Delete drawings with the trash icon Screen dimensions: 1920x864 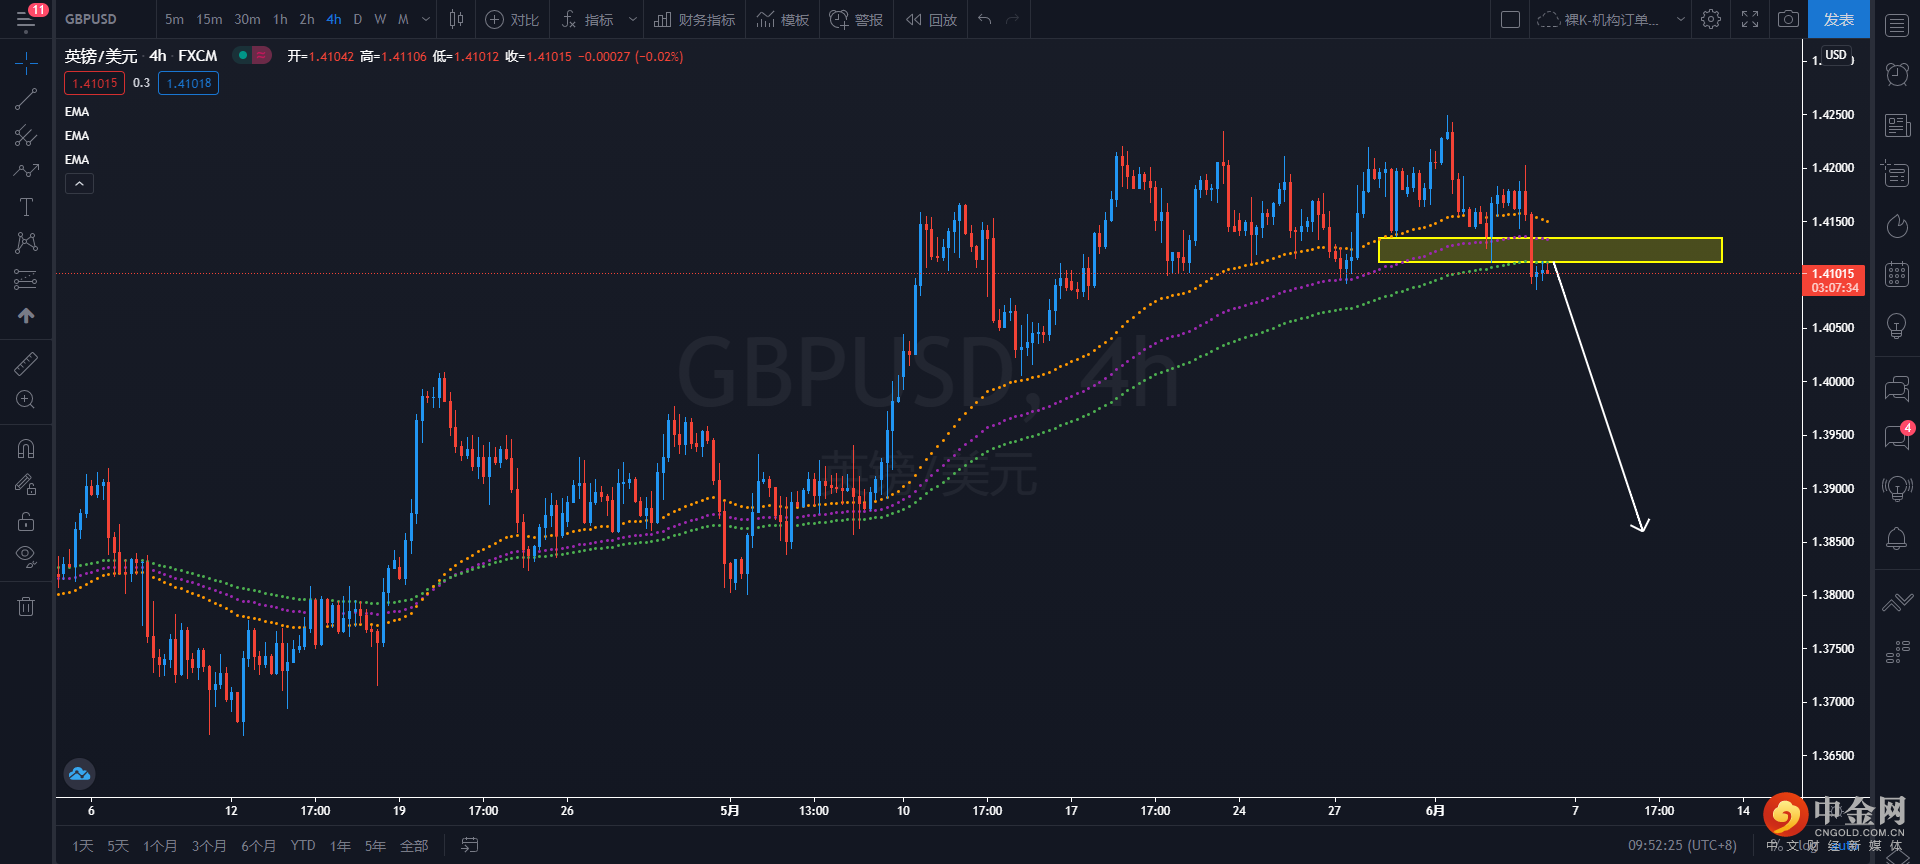pyautogui.click(x=26, y=606)
